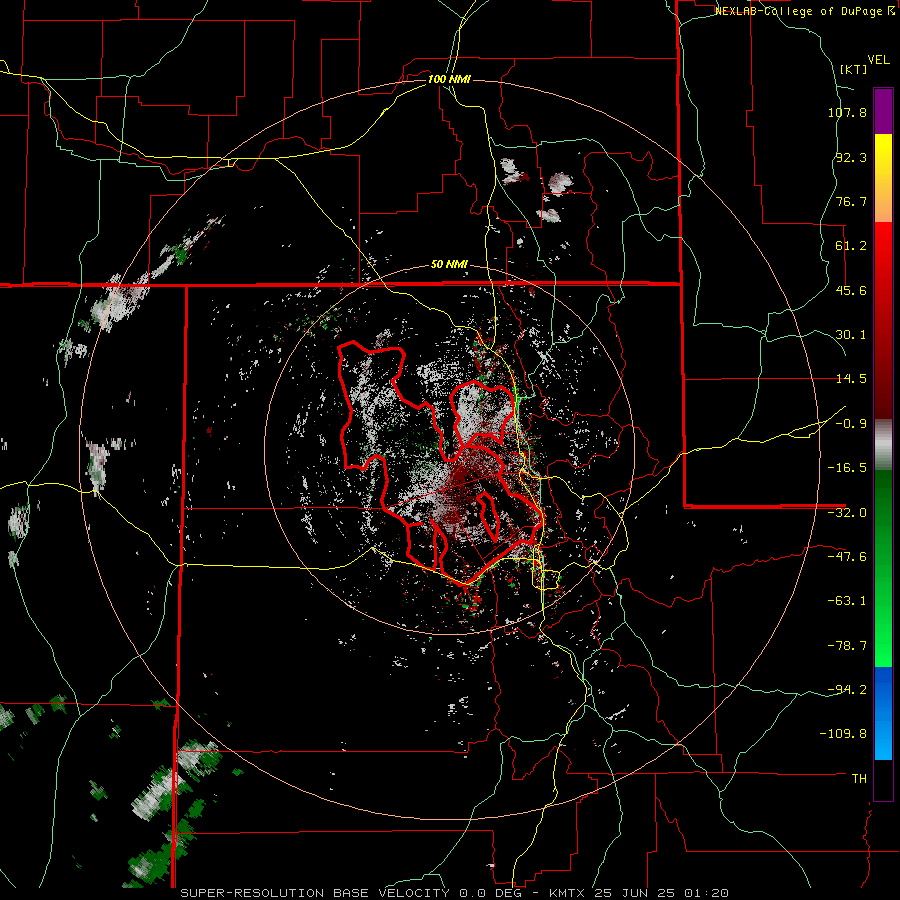Select the 61.2 velocity scale value

851,246
